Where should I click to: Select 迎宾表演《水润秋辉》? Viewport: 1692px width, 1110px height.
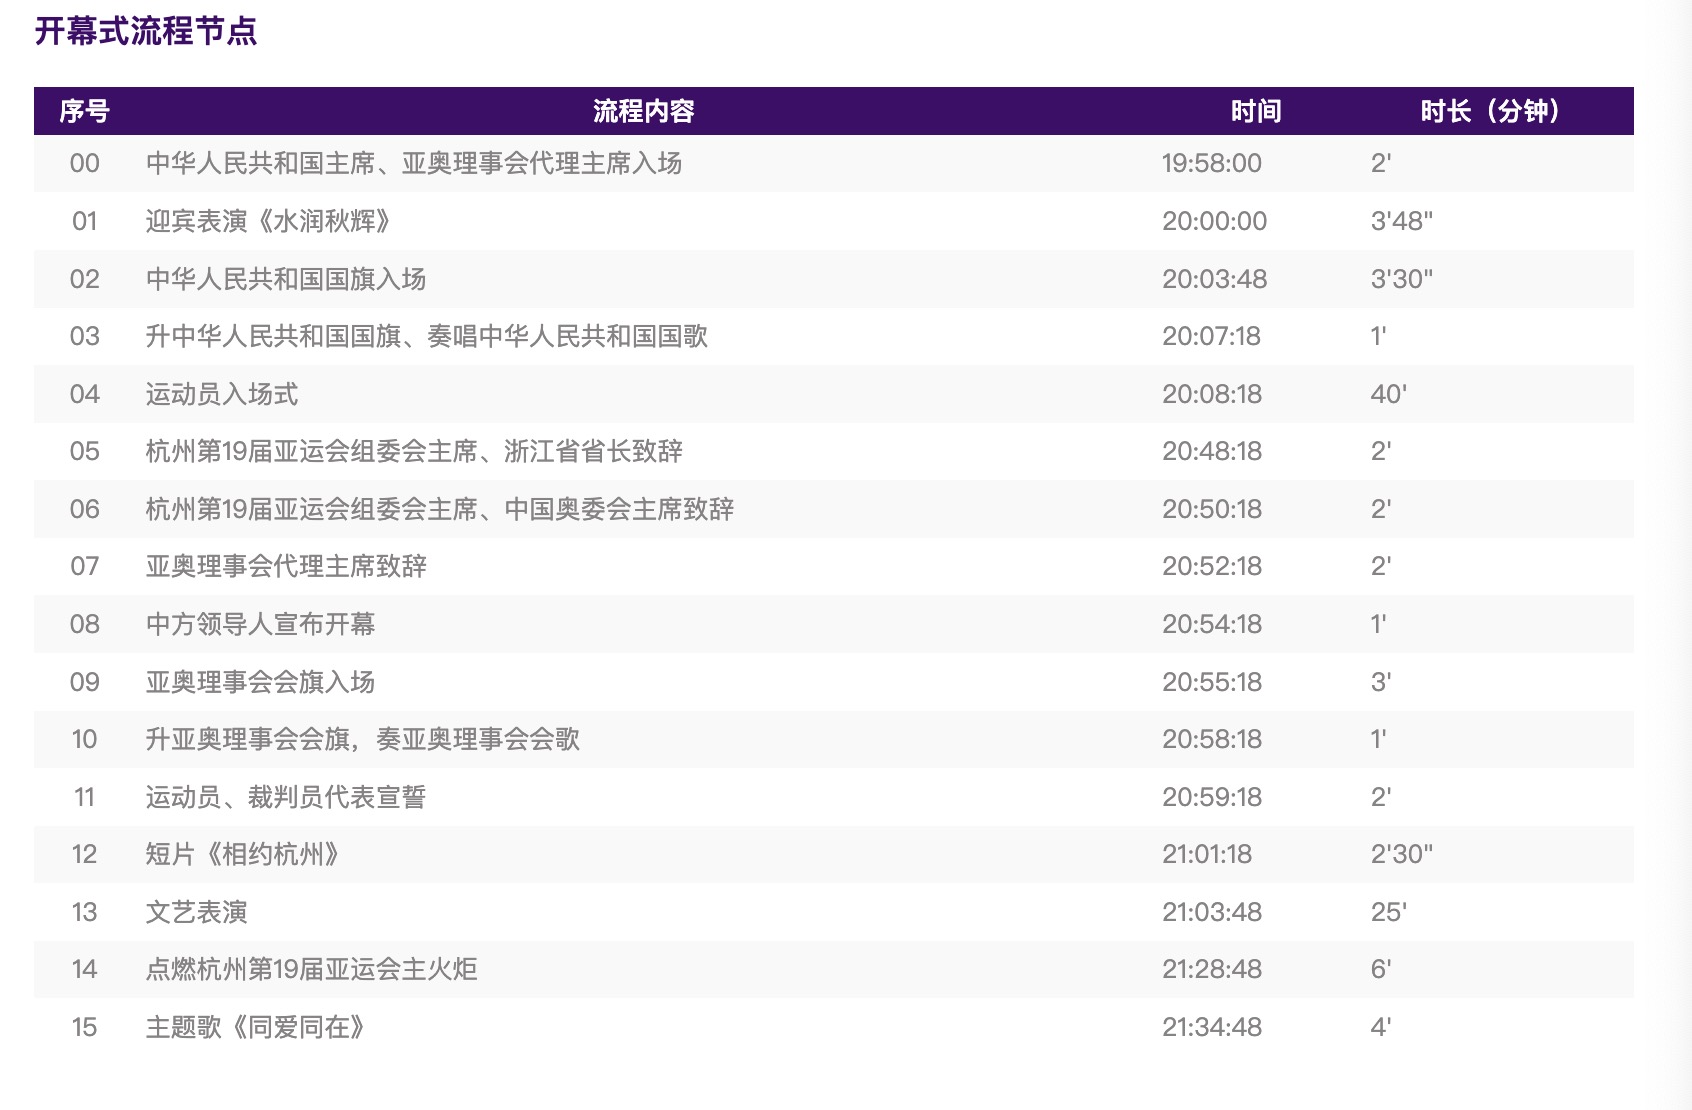pyautogui.click(x=268, y=221)
